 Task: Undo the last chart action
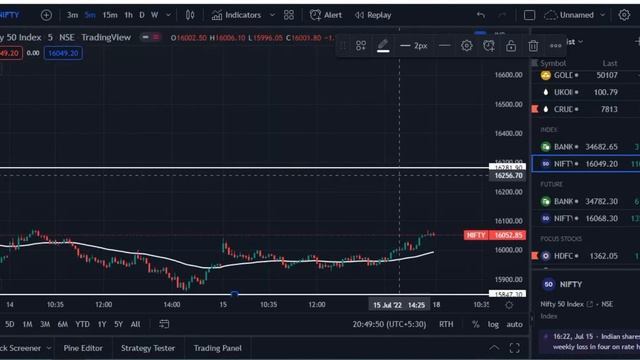coord(481,15)
